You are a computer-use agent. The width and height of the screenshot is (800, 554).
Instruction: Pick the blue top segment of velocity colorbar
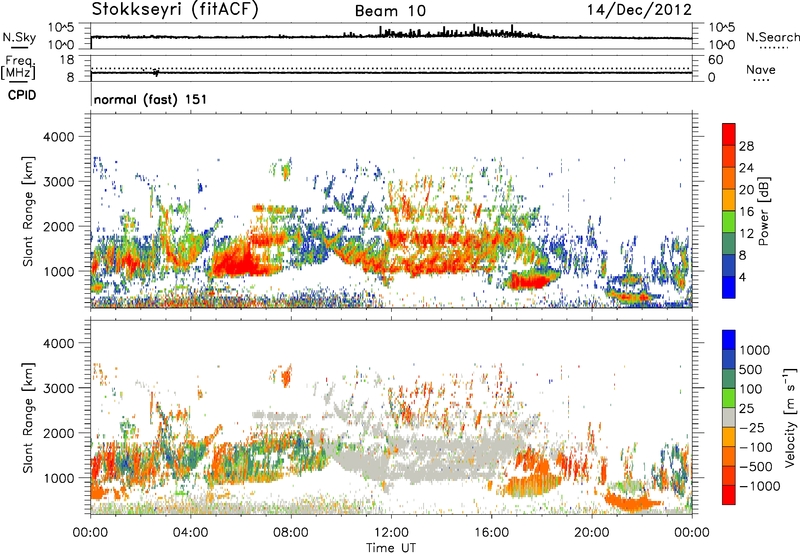[729, 340]
